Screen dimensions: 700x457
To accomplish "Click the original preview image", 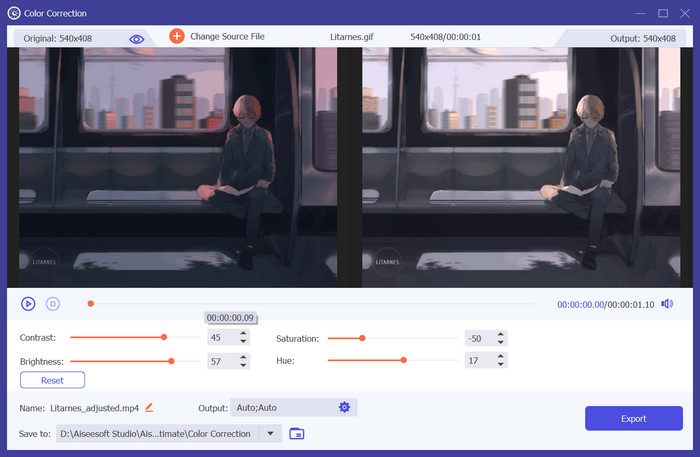I will tap(178, 167).
